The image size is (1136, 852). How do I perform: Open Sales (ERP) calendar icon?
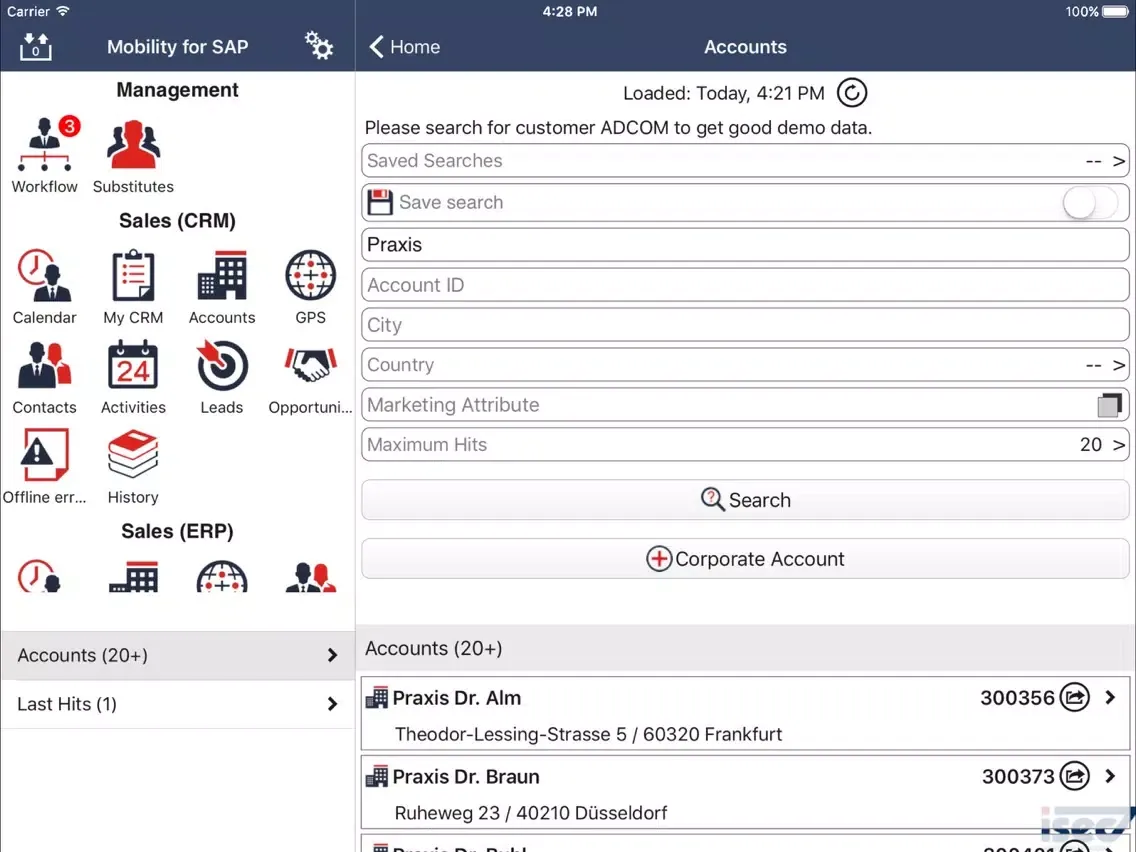[x=39, y=576]
